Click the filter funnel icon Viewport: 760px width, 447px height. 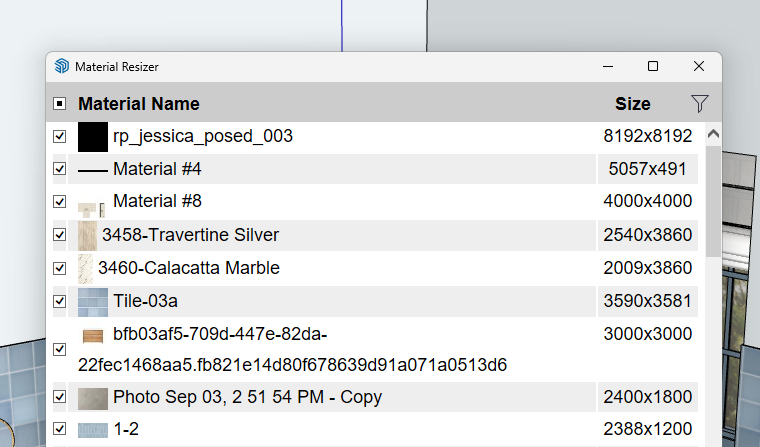[x=700, y=103]
